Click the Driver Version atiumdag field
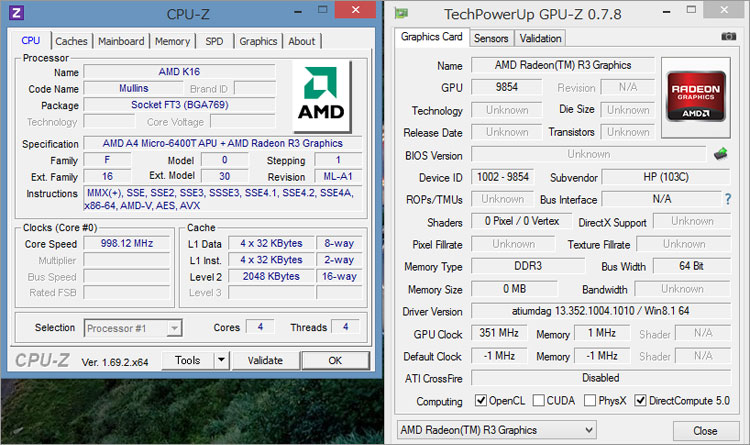This screenshot has width=750, height=445. click(x=601, y=311)
